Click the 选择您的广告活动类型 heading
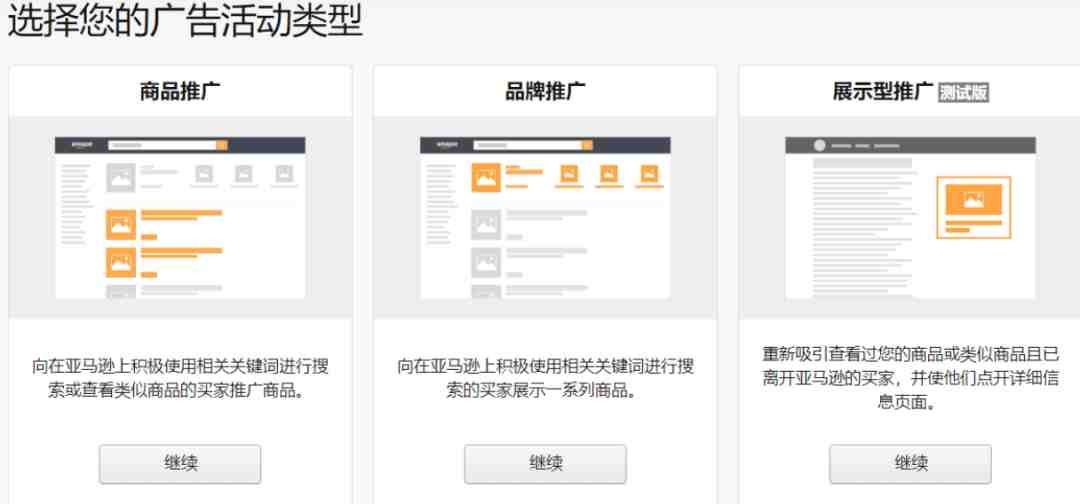Image resolution: width=1080 pixels, height=504 pixels. 185,23
